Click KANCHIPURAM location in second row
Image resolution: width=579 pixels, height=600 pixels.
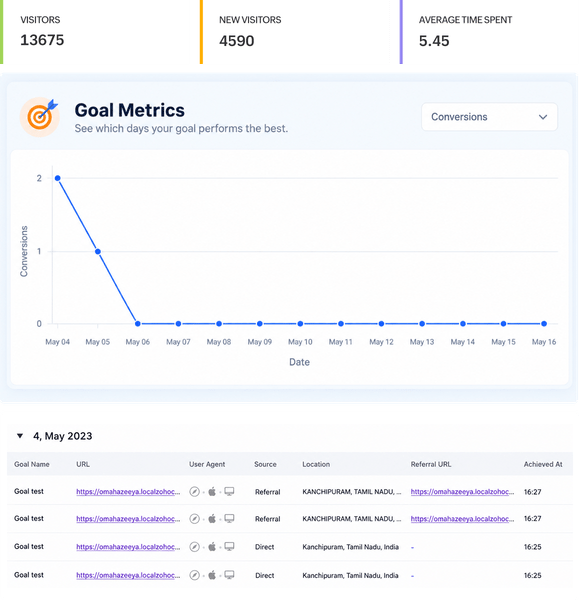[352, 519]
